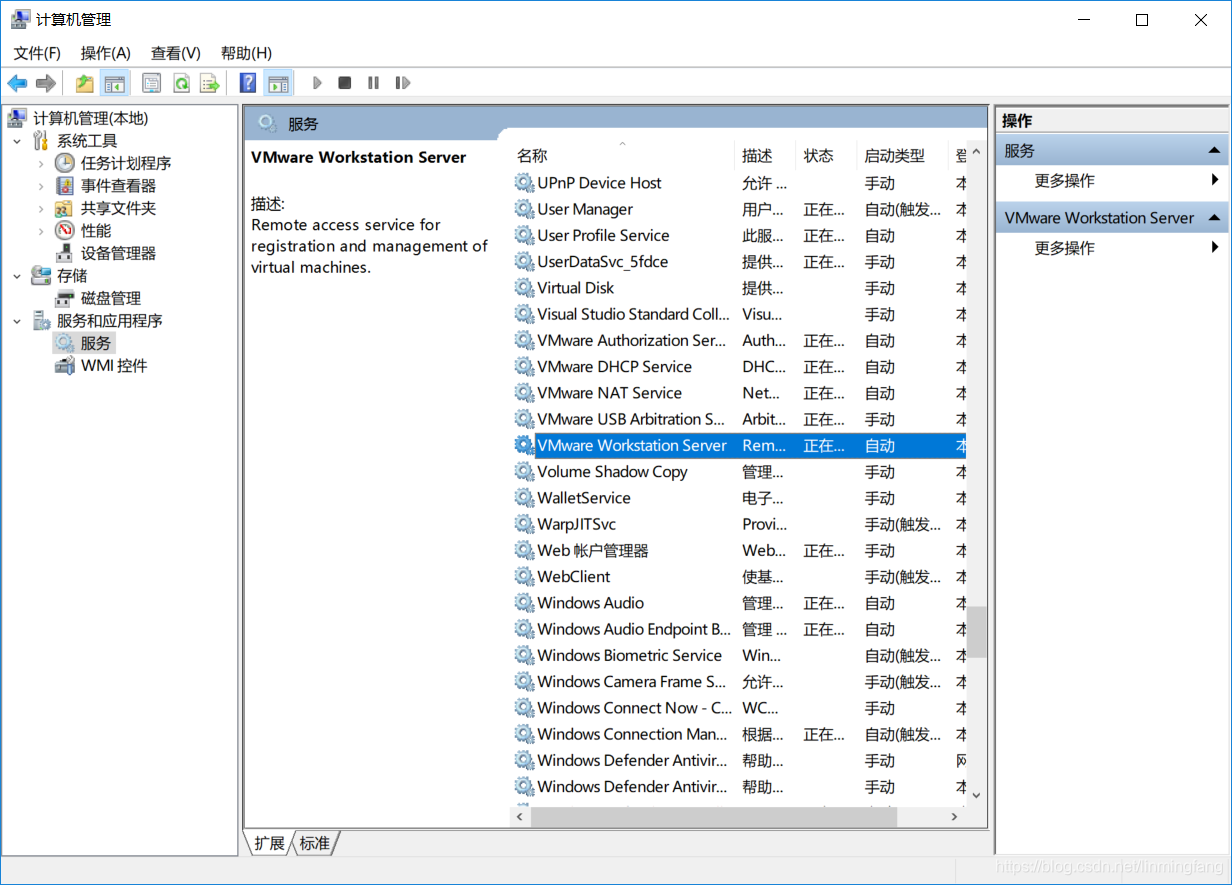This screenshot has width=1232, height=885.
Task: Expand the 任务计划程序 tree node
Action: click(40, 163)
